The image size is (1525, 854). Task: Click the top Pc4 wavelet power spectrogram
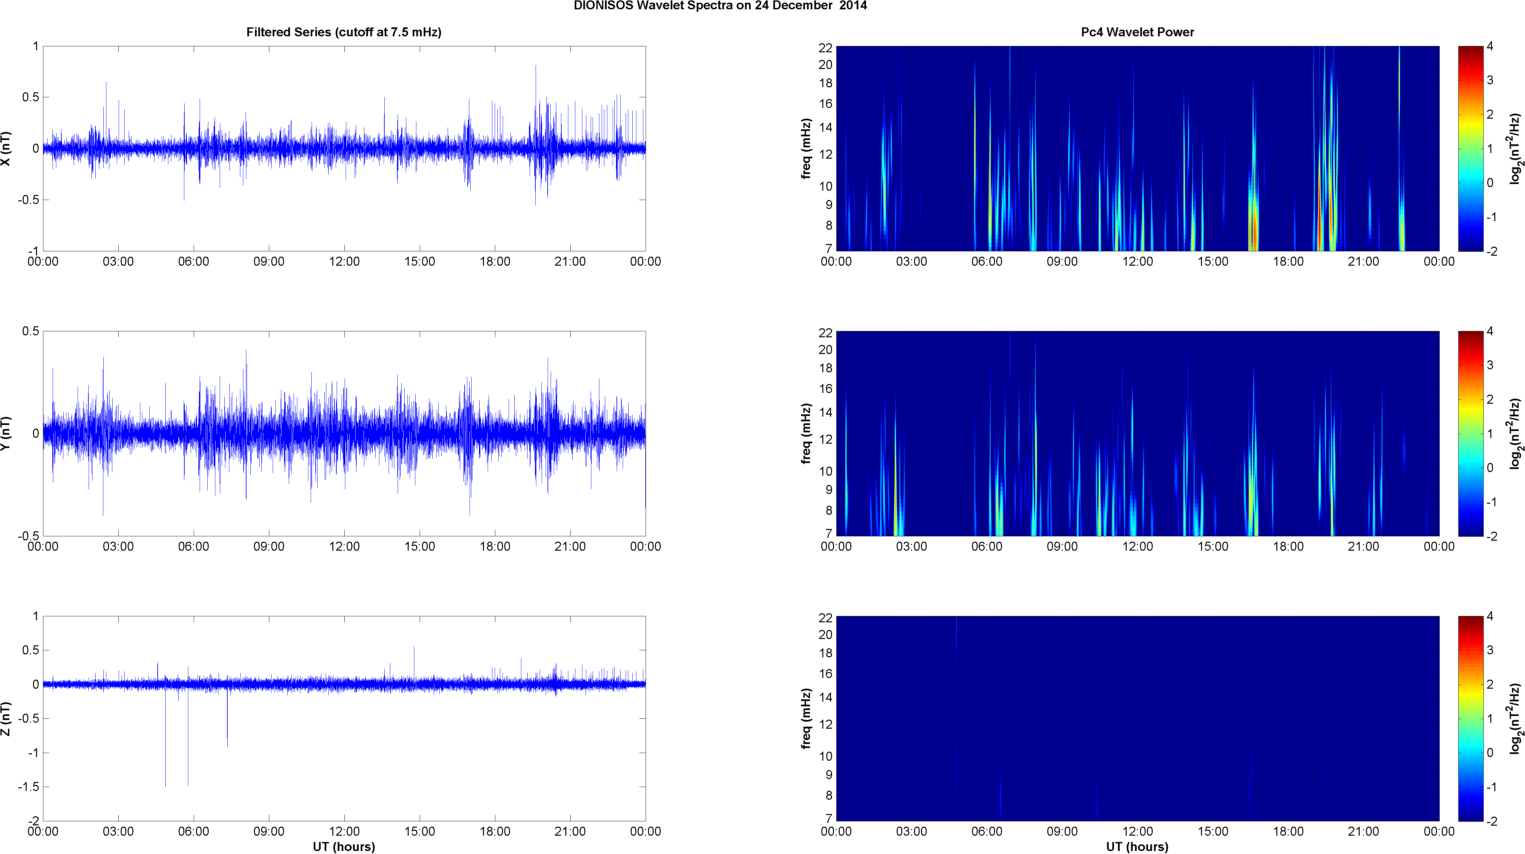click(x=1137, y=148)
